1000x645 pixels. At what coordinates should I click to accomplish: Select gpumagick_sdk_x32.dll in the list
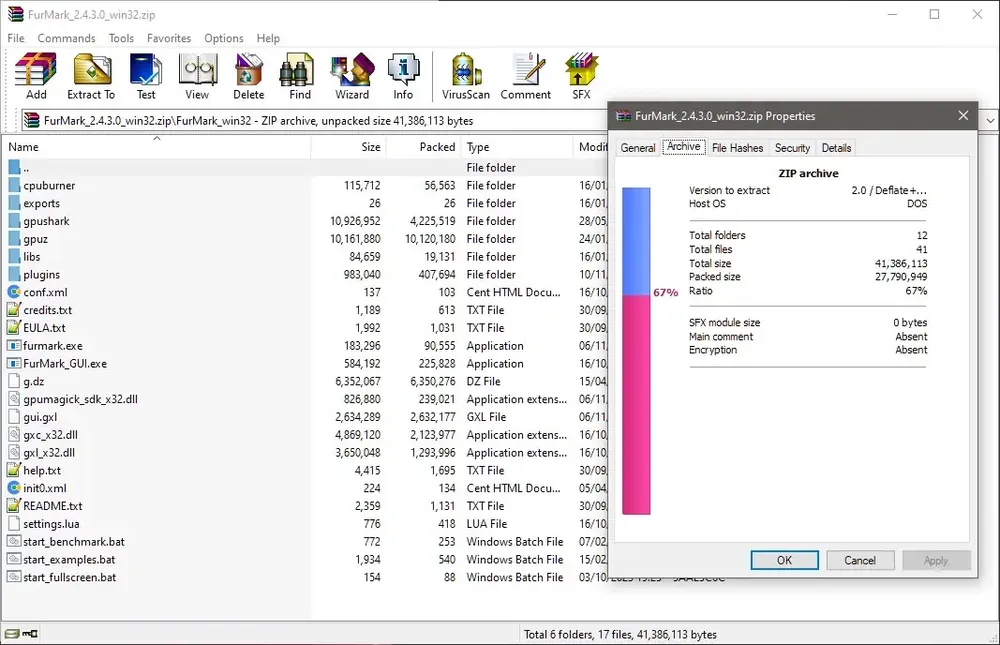tap(304, 399)
